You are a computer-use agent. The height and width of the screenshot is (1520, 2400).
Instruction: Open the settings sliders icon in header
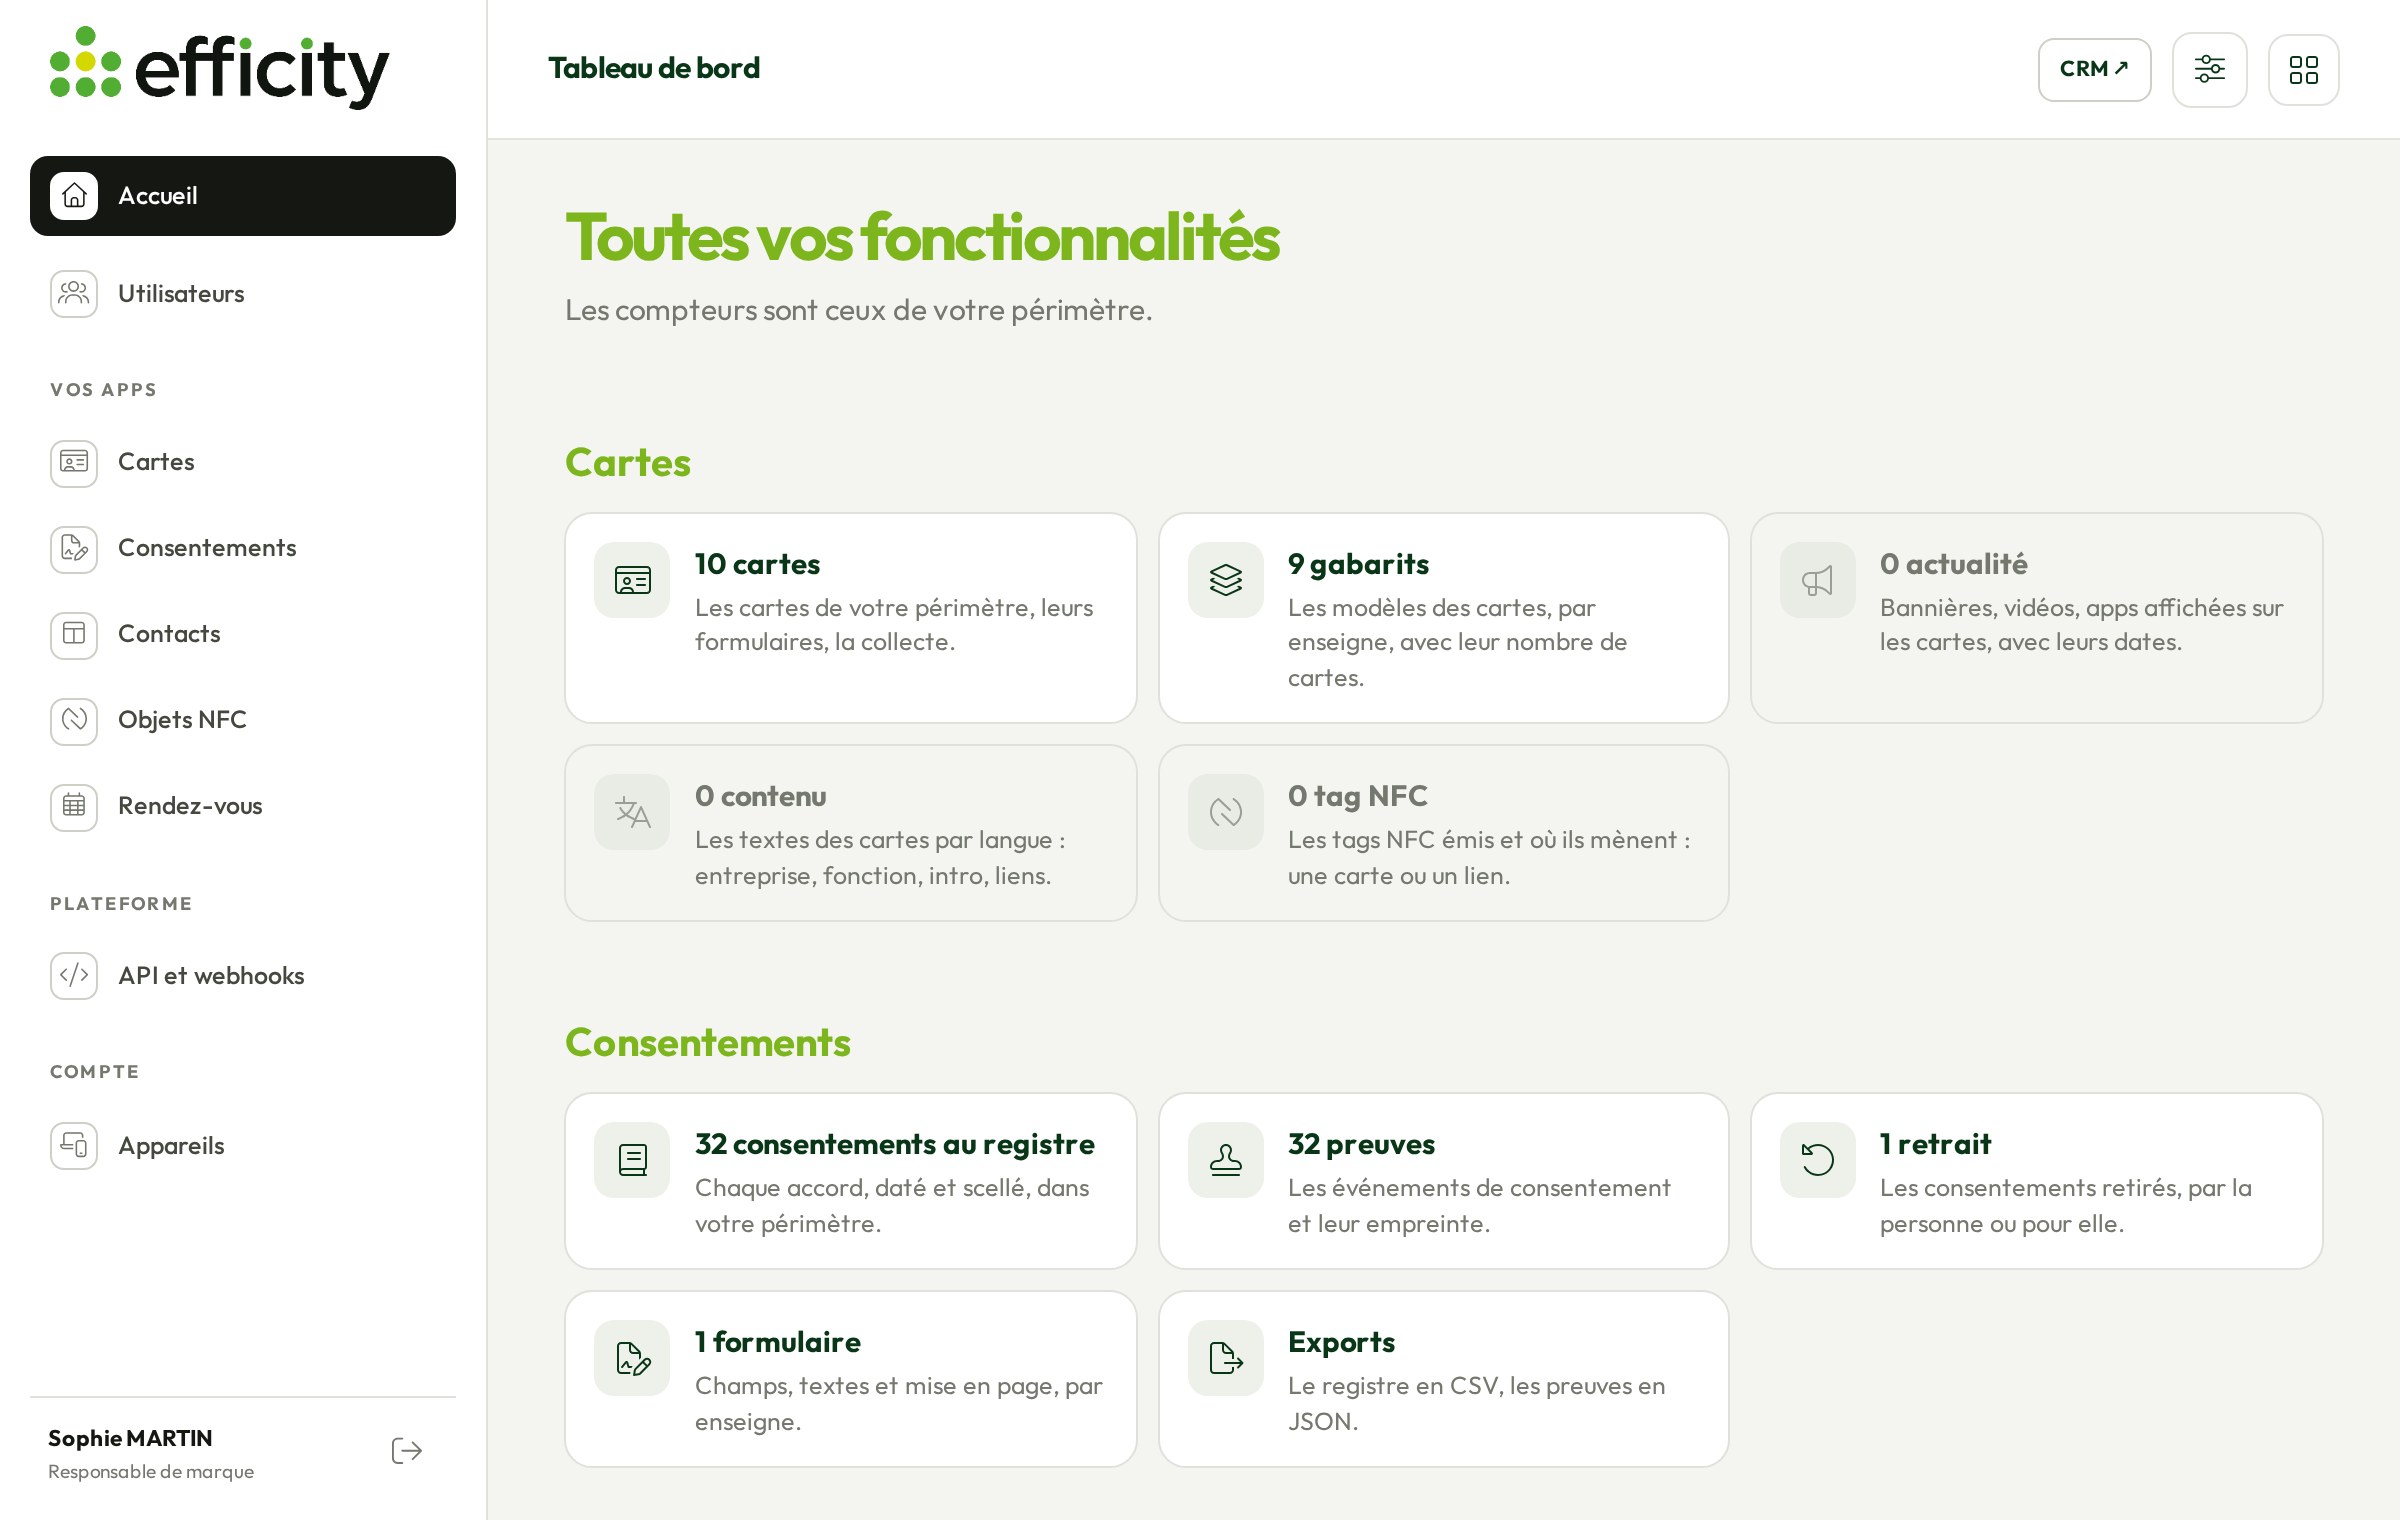click(2209, 69)
